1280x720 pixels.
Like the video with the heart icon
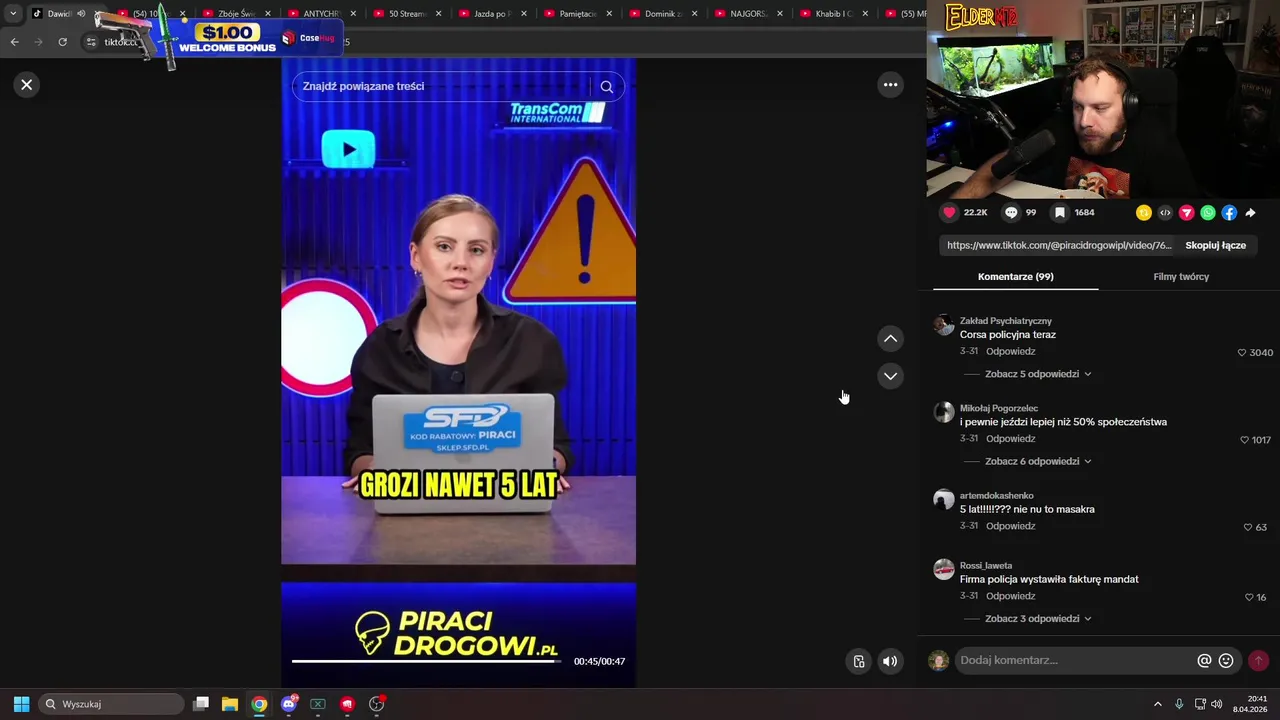(x=950, y=212)
